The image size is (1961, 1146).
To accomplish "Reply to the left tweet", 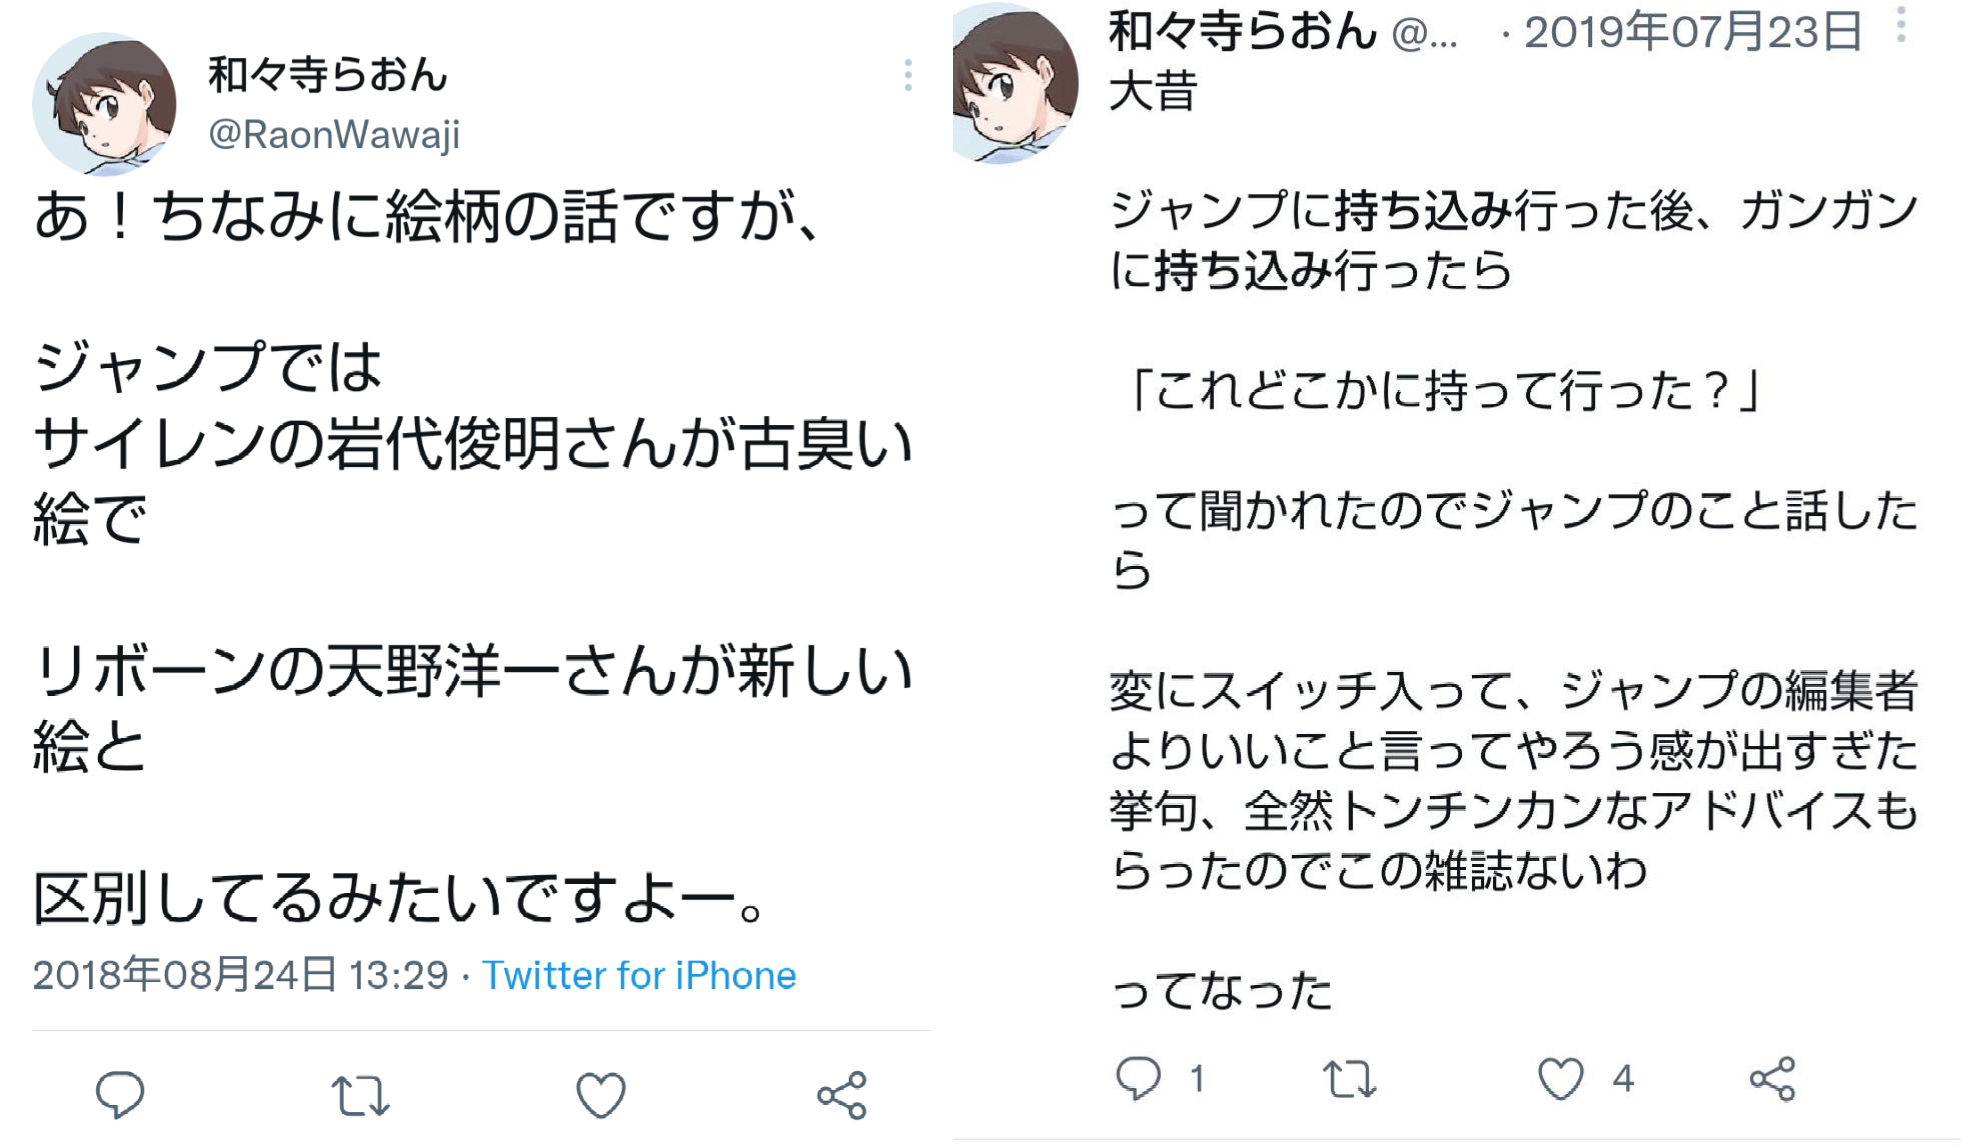I will pyautogui.click(x=120, y=1094).
